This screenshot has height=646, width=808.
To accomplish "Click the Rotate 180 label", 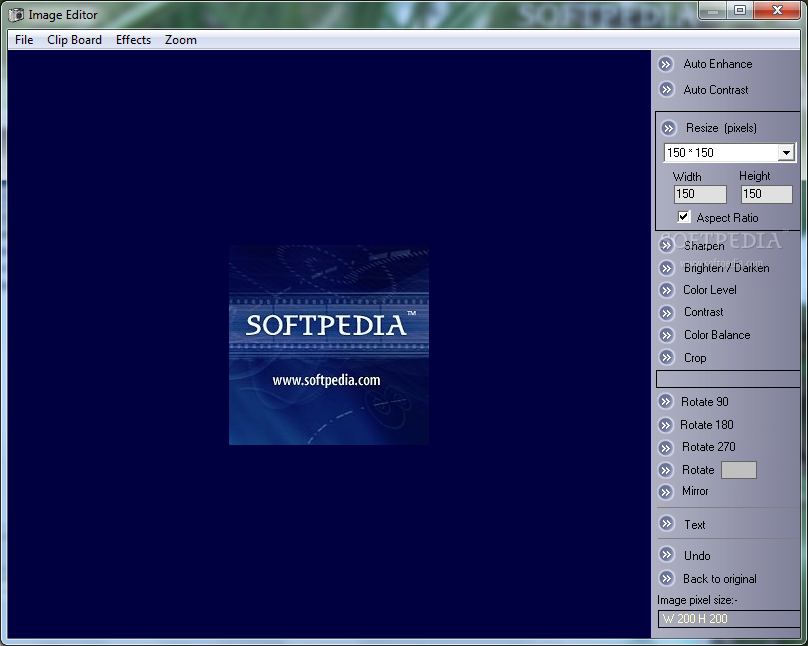I will [x=706, y=424].
